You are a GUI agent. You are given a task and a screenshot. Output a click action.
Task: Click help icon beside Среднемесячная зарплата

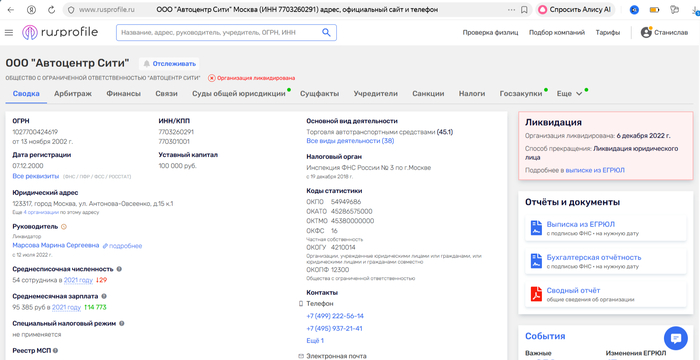coord(104,296)
